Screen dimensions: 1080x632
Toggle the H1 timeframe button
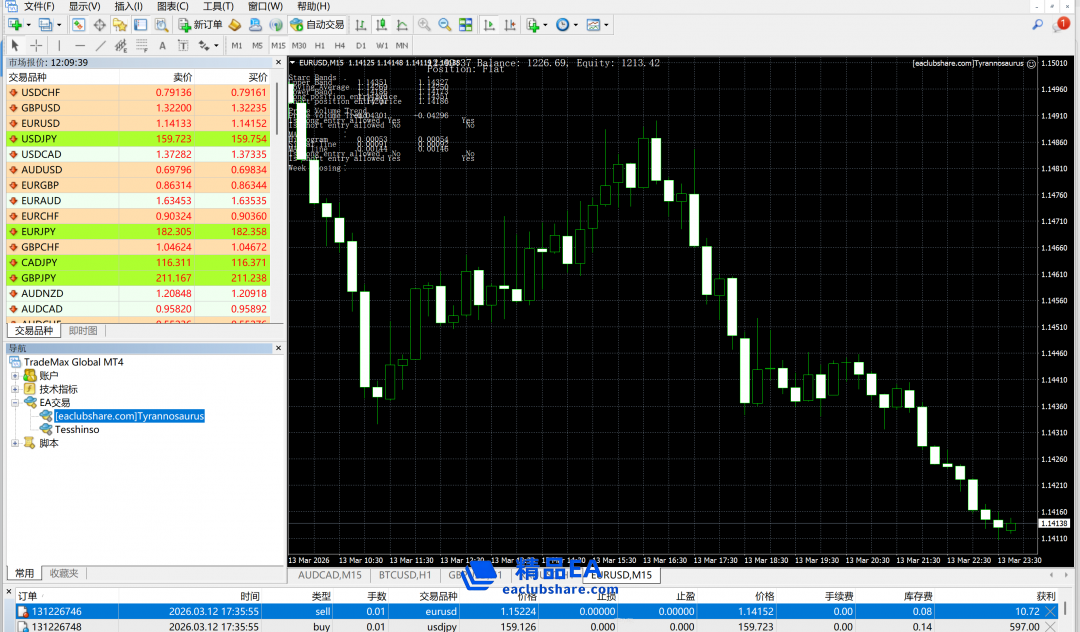(x=320, y=45)
